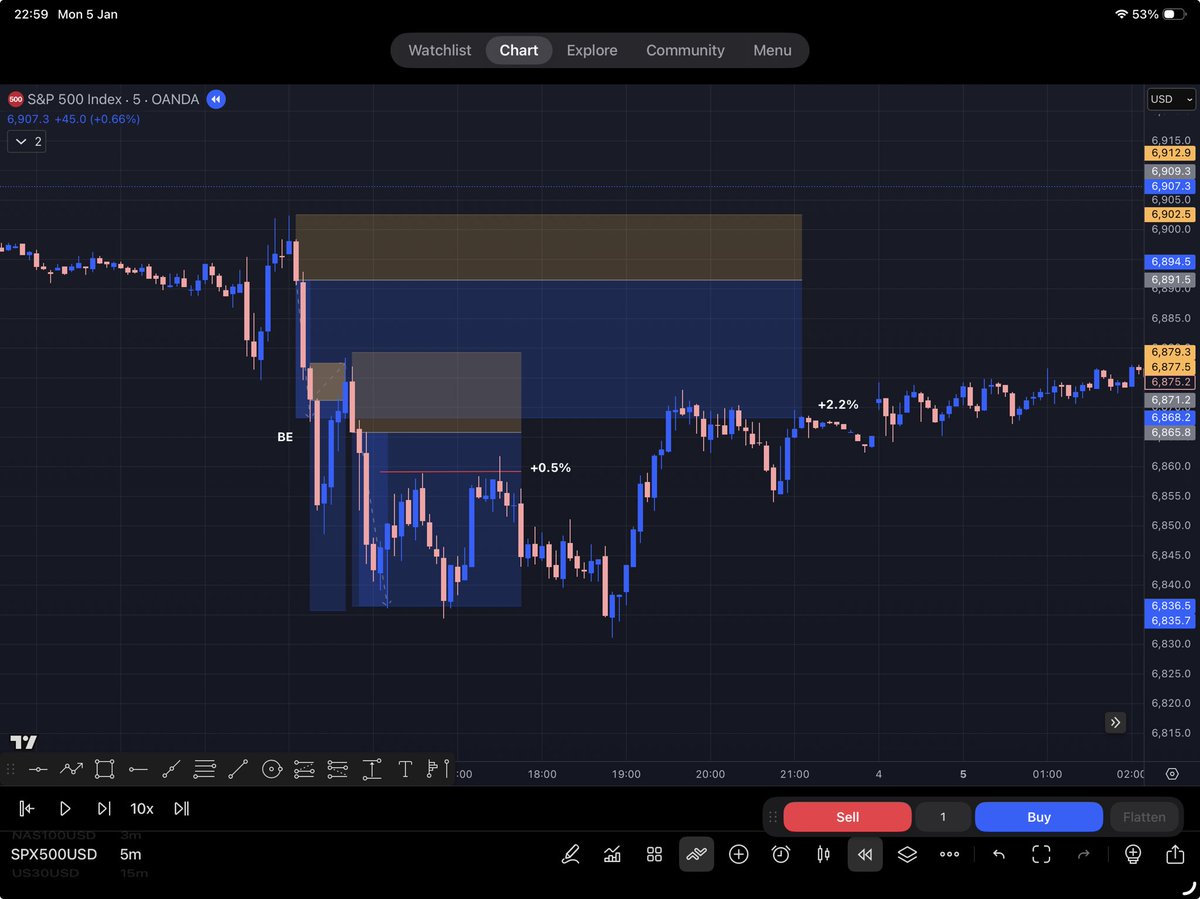
Task: Select the rectangle shape tool
Action: pos(104,769)
